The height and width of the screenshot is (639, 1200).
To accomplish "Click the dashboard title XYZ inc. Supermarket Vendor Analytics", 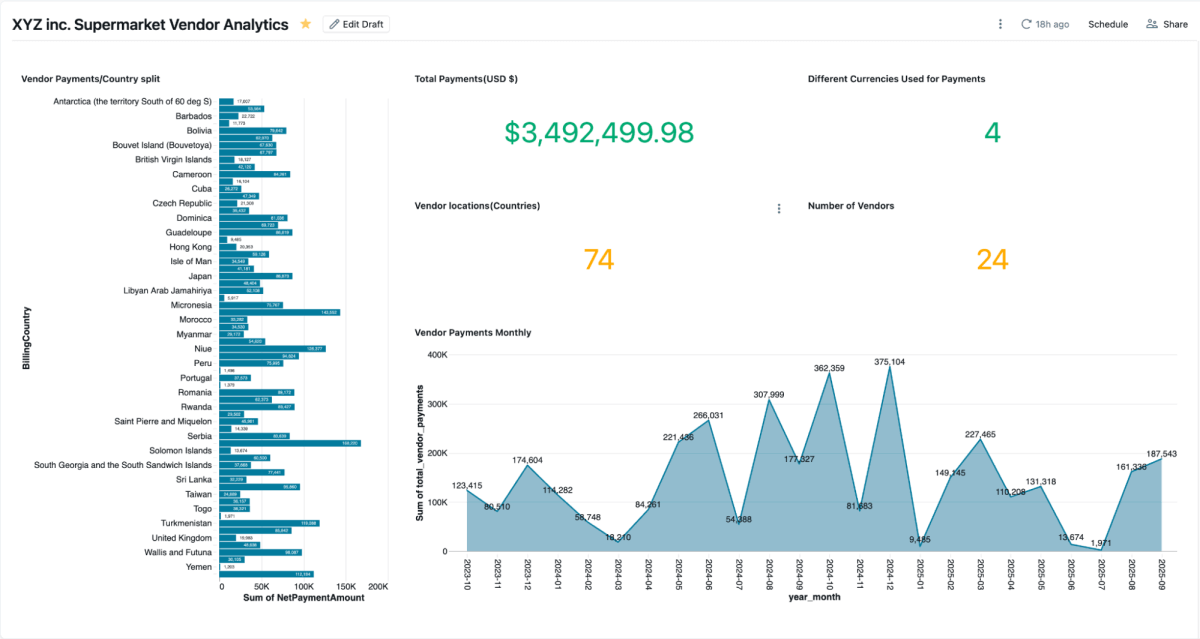I will (150, 24).
